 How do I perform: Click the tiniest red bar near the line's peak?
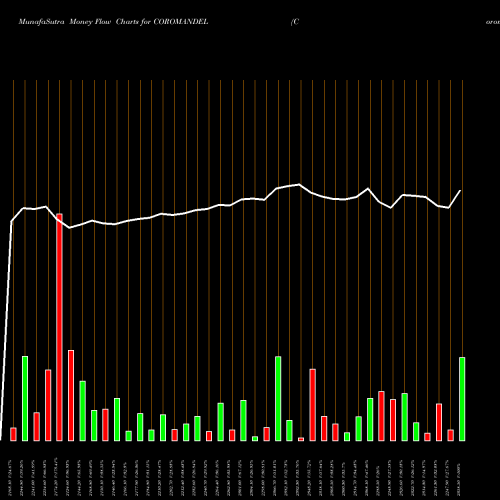pos(301,439)
